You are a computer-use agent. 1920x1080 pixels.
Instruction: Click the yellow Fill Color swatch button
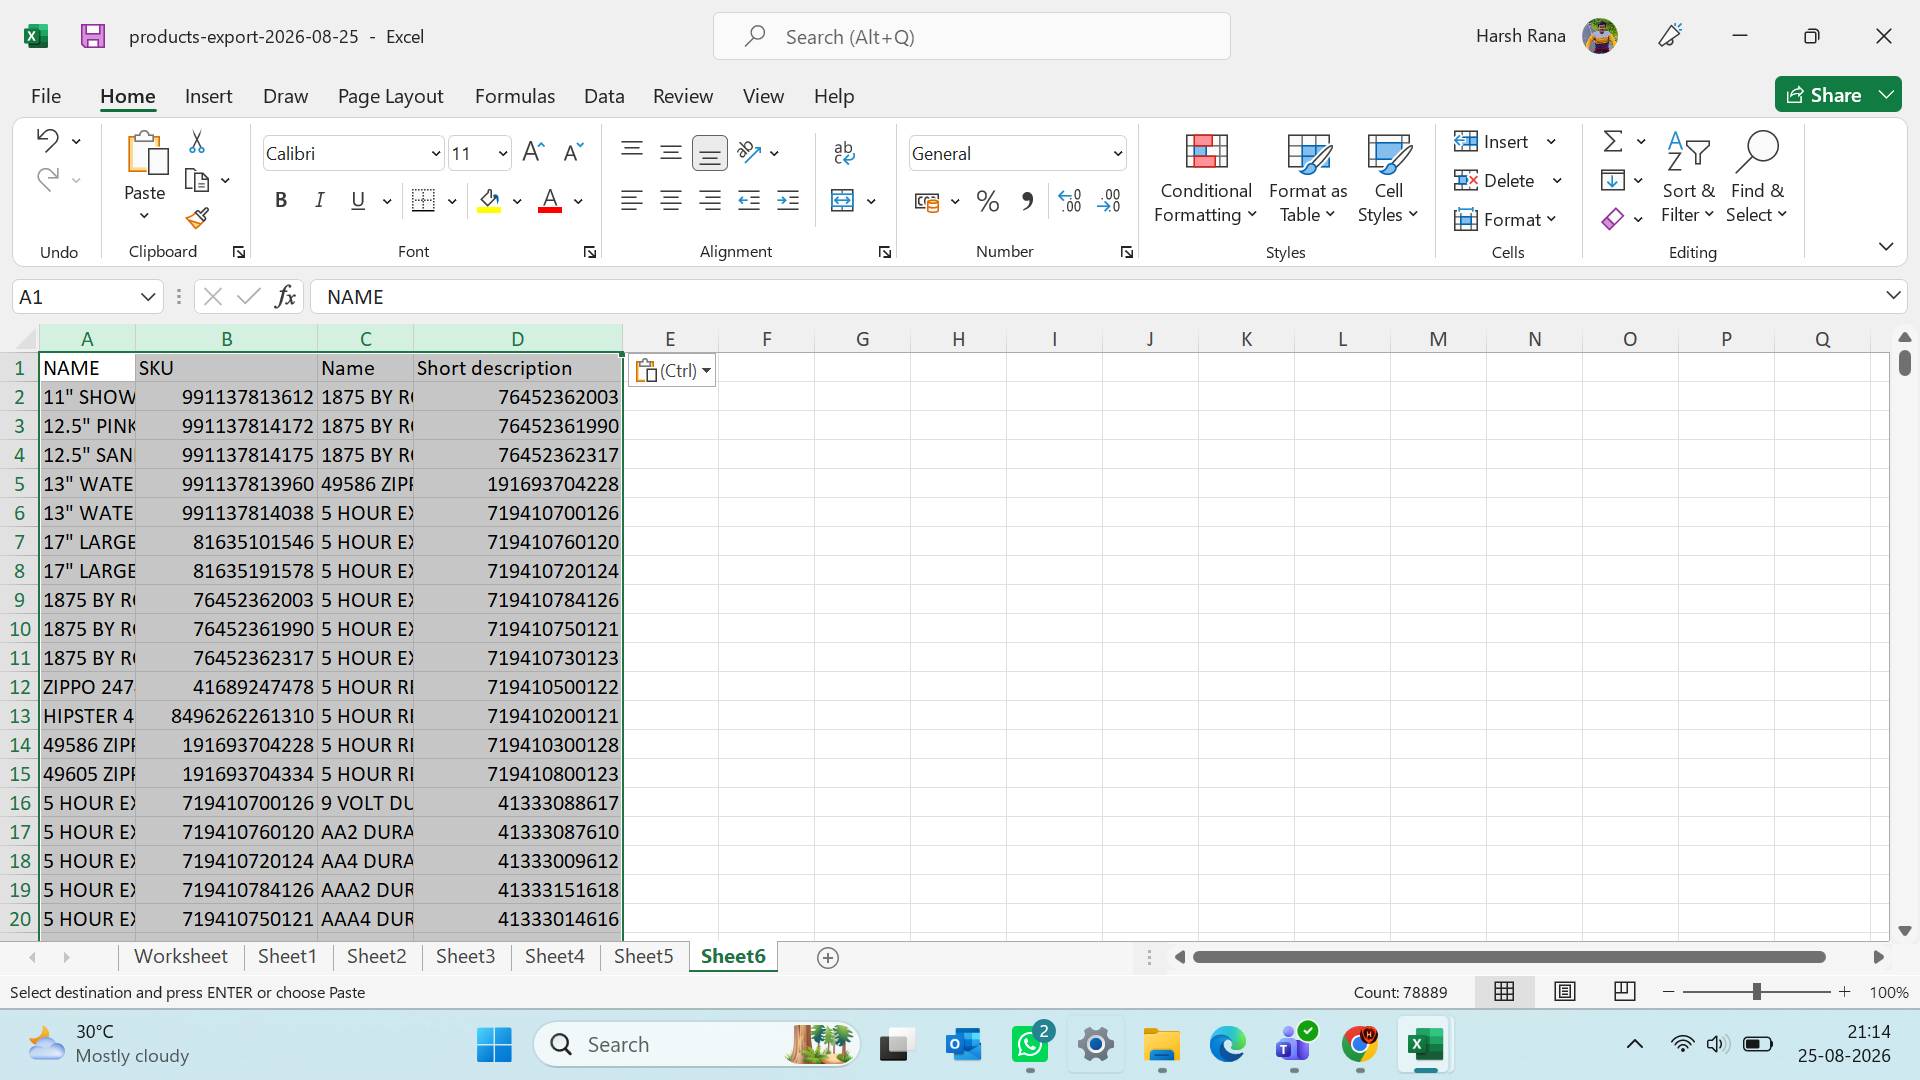point(489,201)
